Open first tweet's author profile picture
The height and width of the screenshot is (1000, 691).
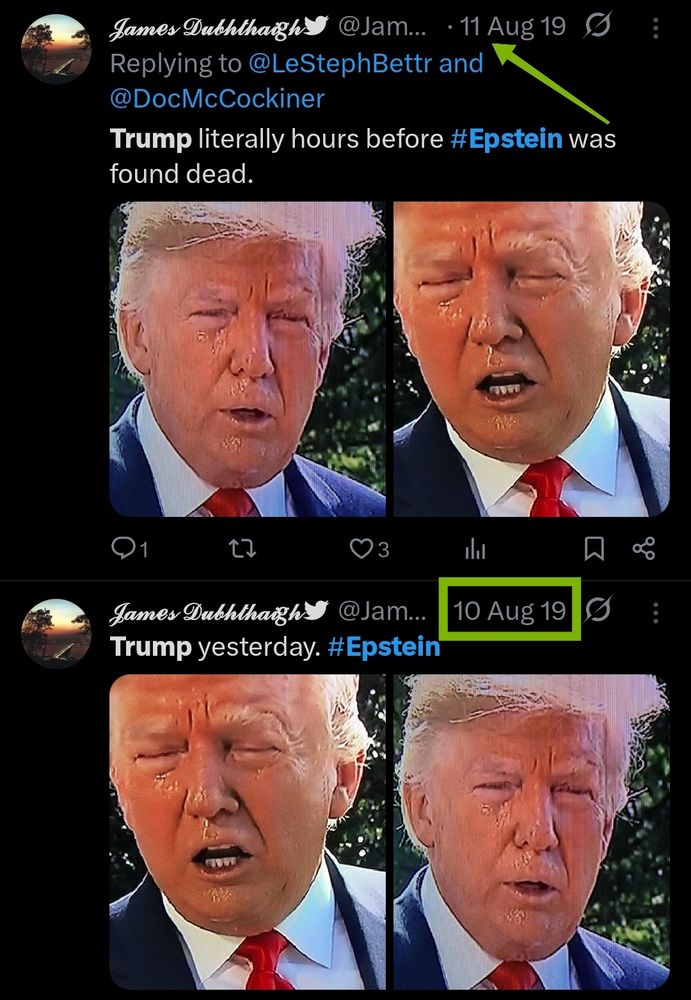click(56, 48)
